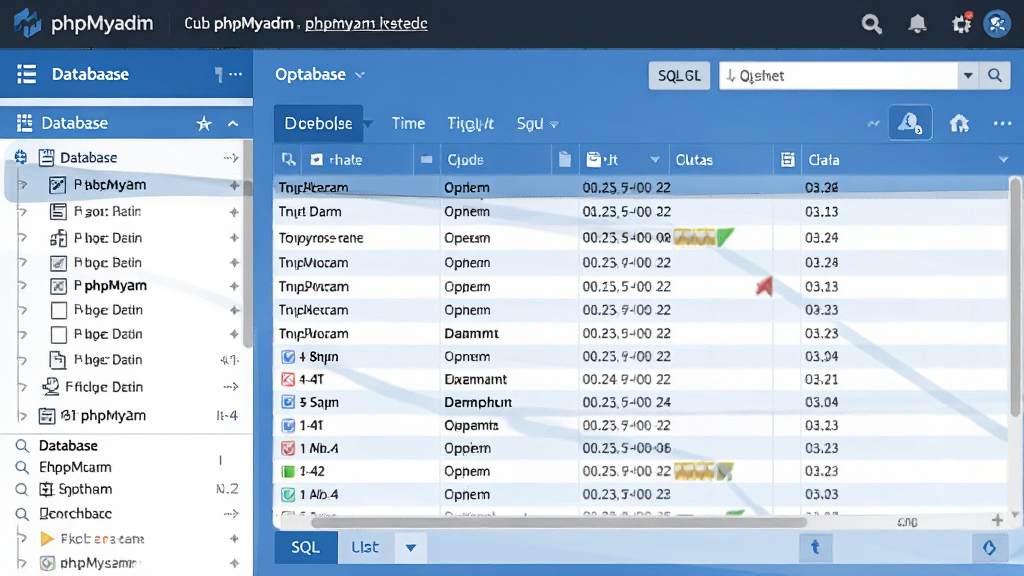This screenshot has height=576, width=1024.
Task: Click the list icon before Clata column
Action: pos(788,159)
